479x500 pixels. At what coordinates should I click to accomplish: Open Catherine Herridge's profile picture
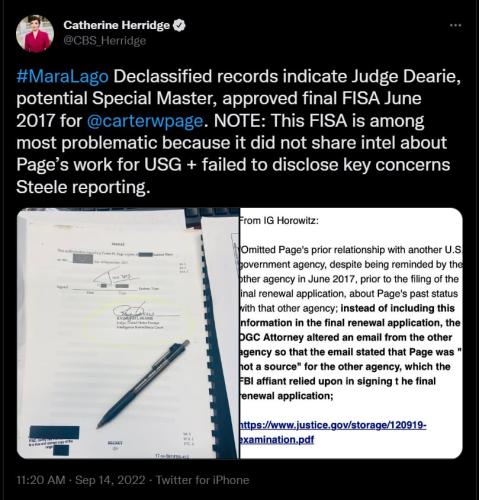pyautogui.click(x=35, y=34)
